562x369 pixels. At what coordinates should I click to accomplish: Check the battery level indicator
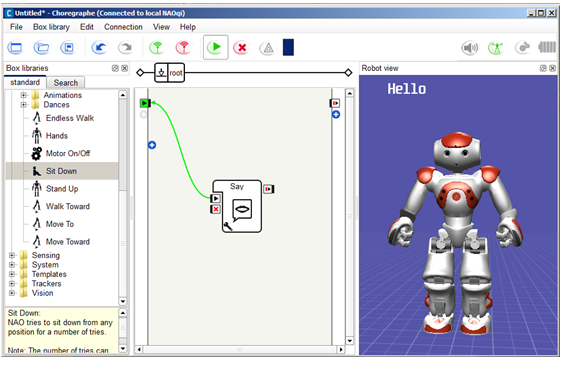click(547, 47)
